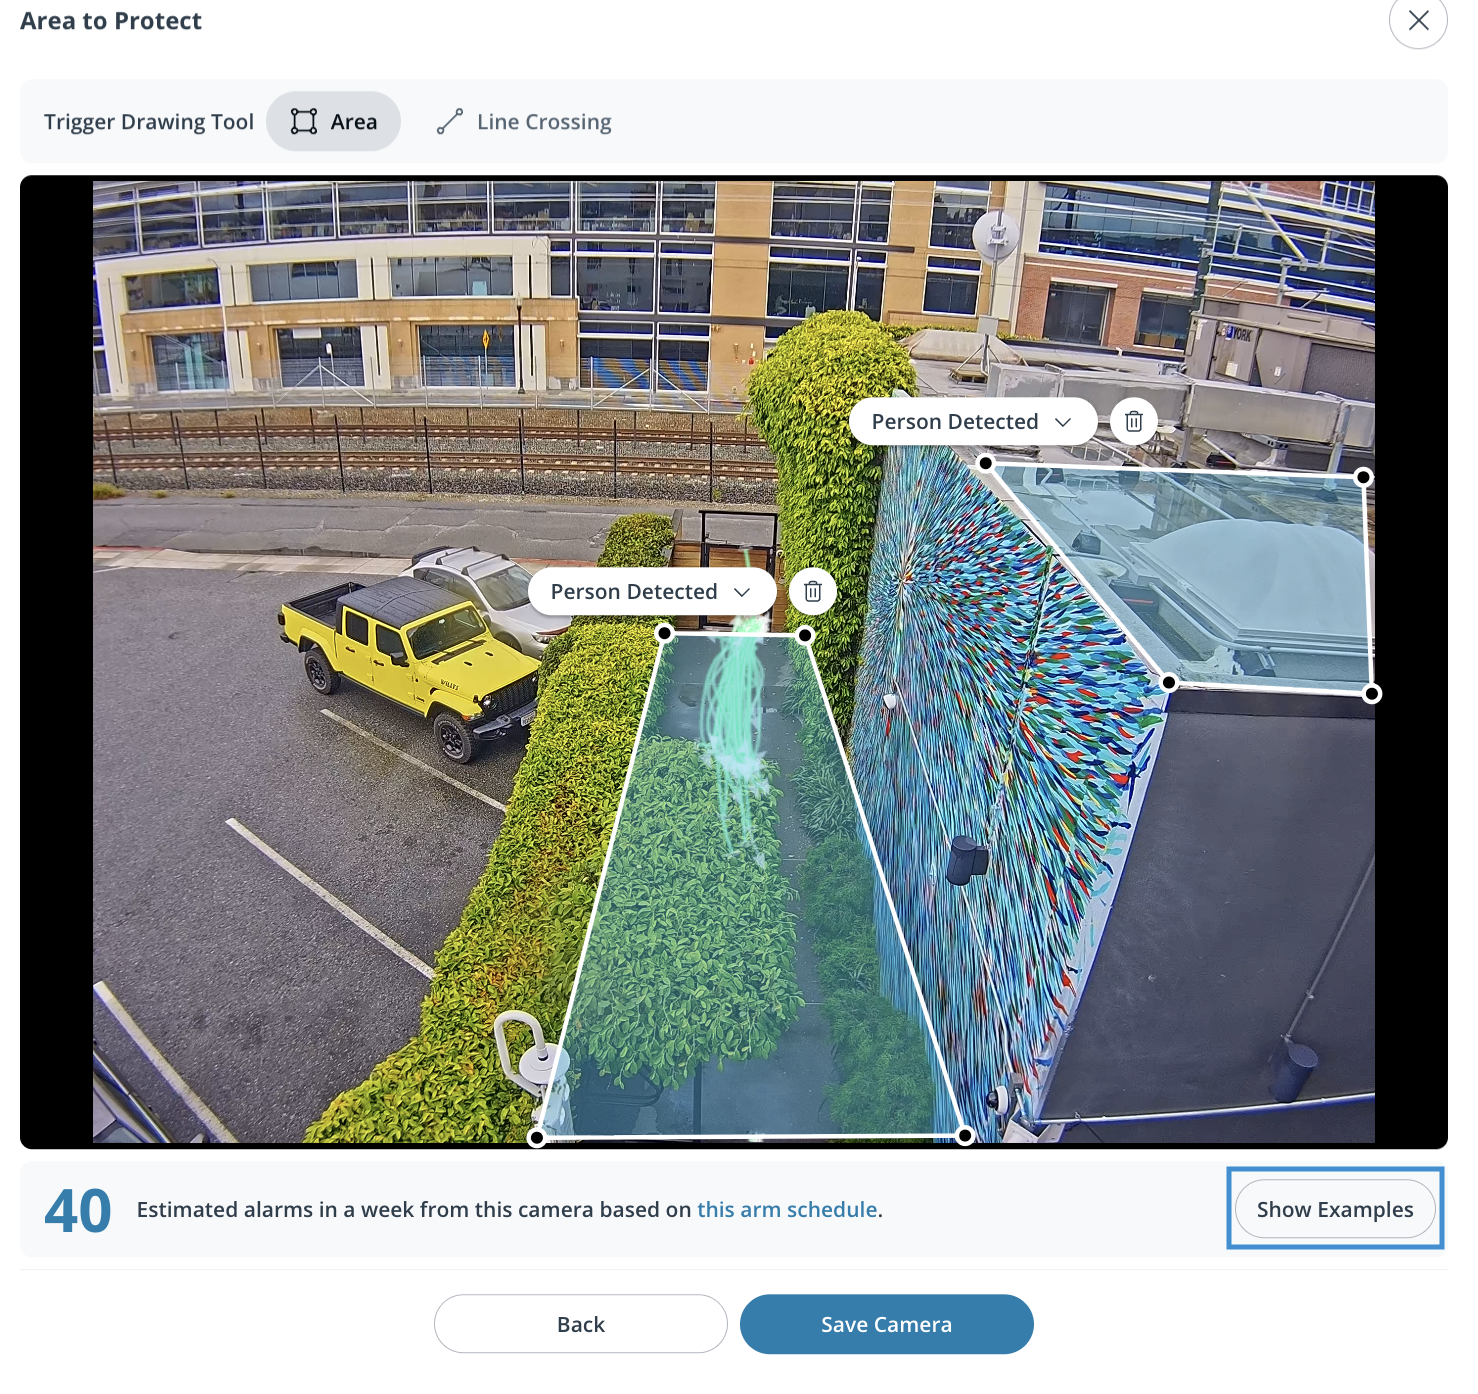
Task: Delete the rooftop skylight zone via trash icon
Action: coord(1133,422)
